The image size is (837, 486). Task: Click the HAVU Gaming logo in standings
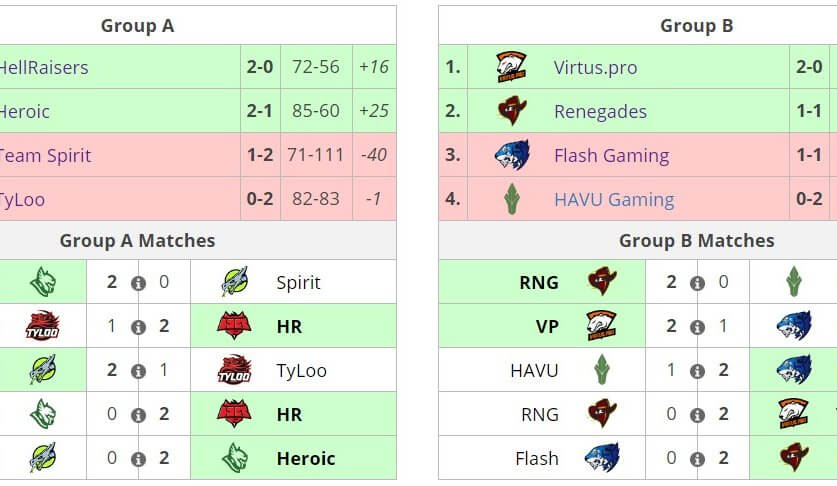[x=512, y=200]
